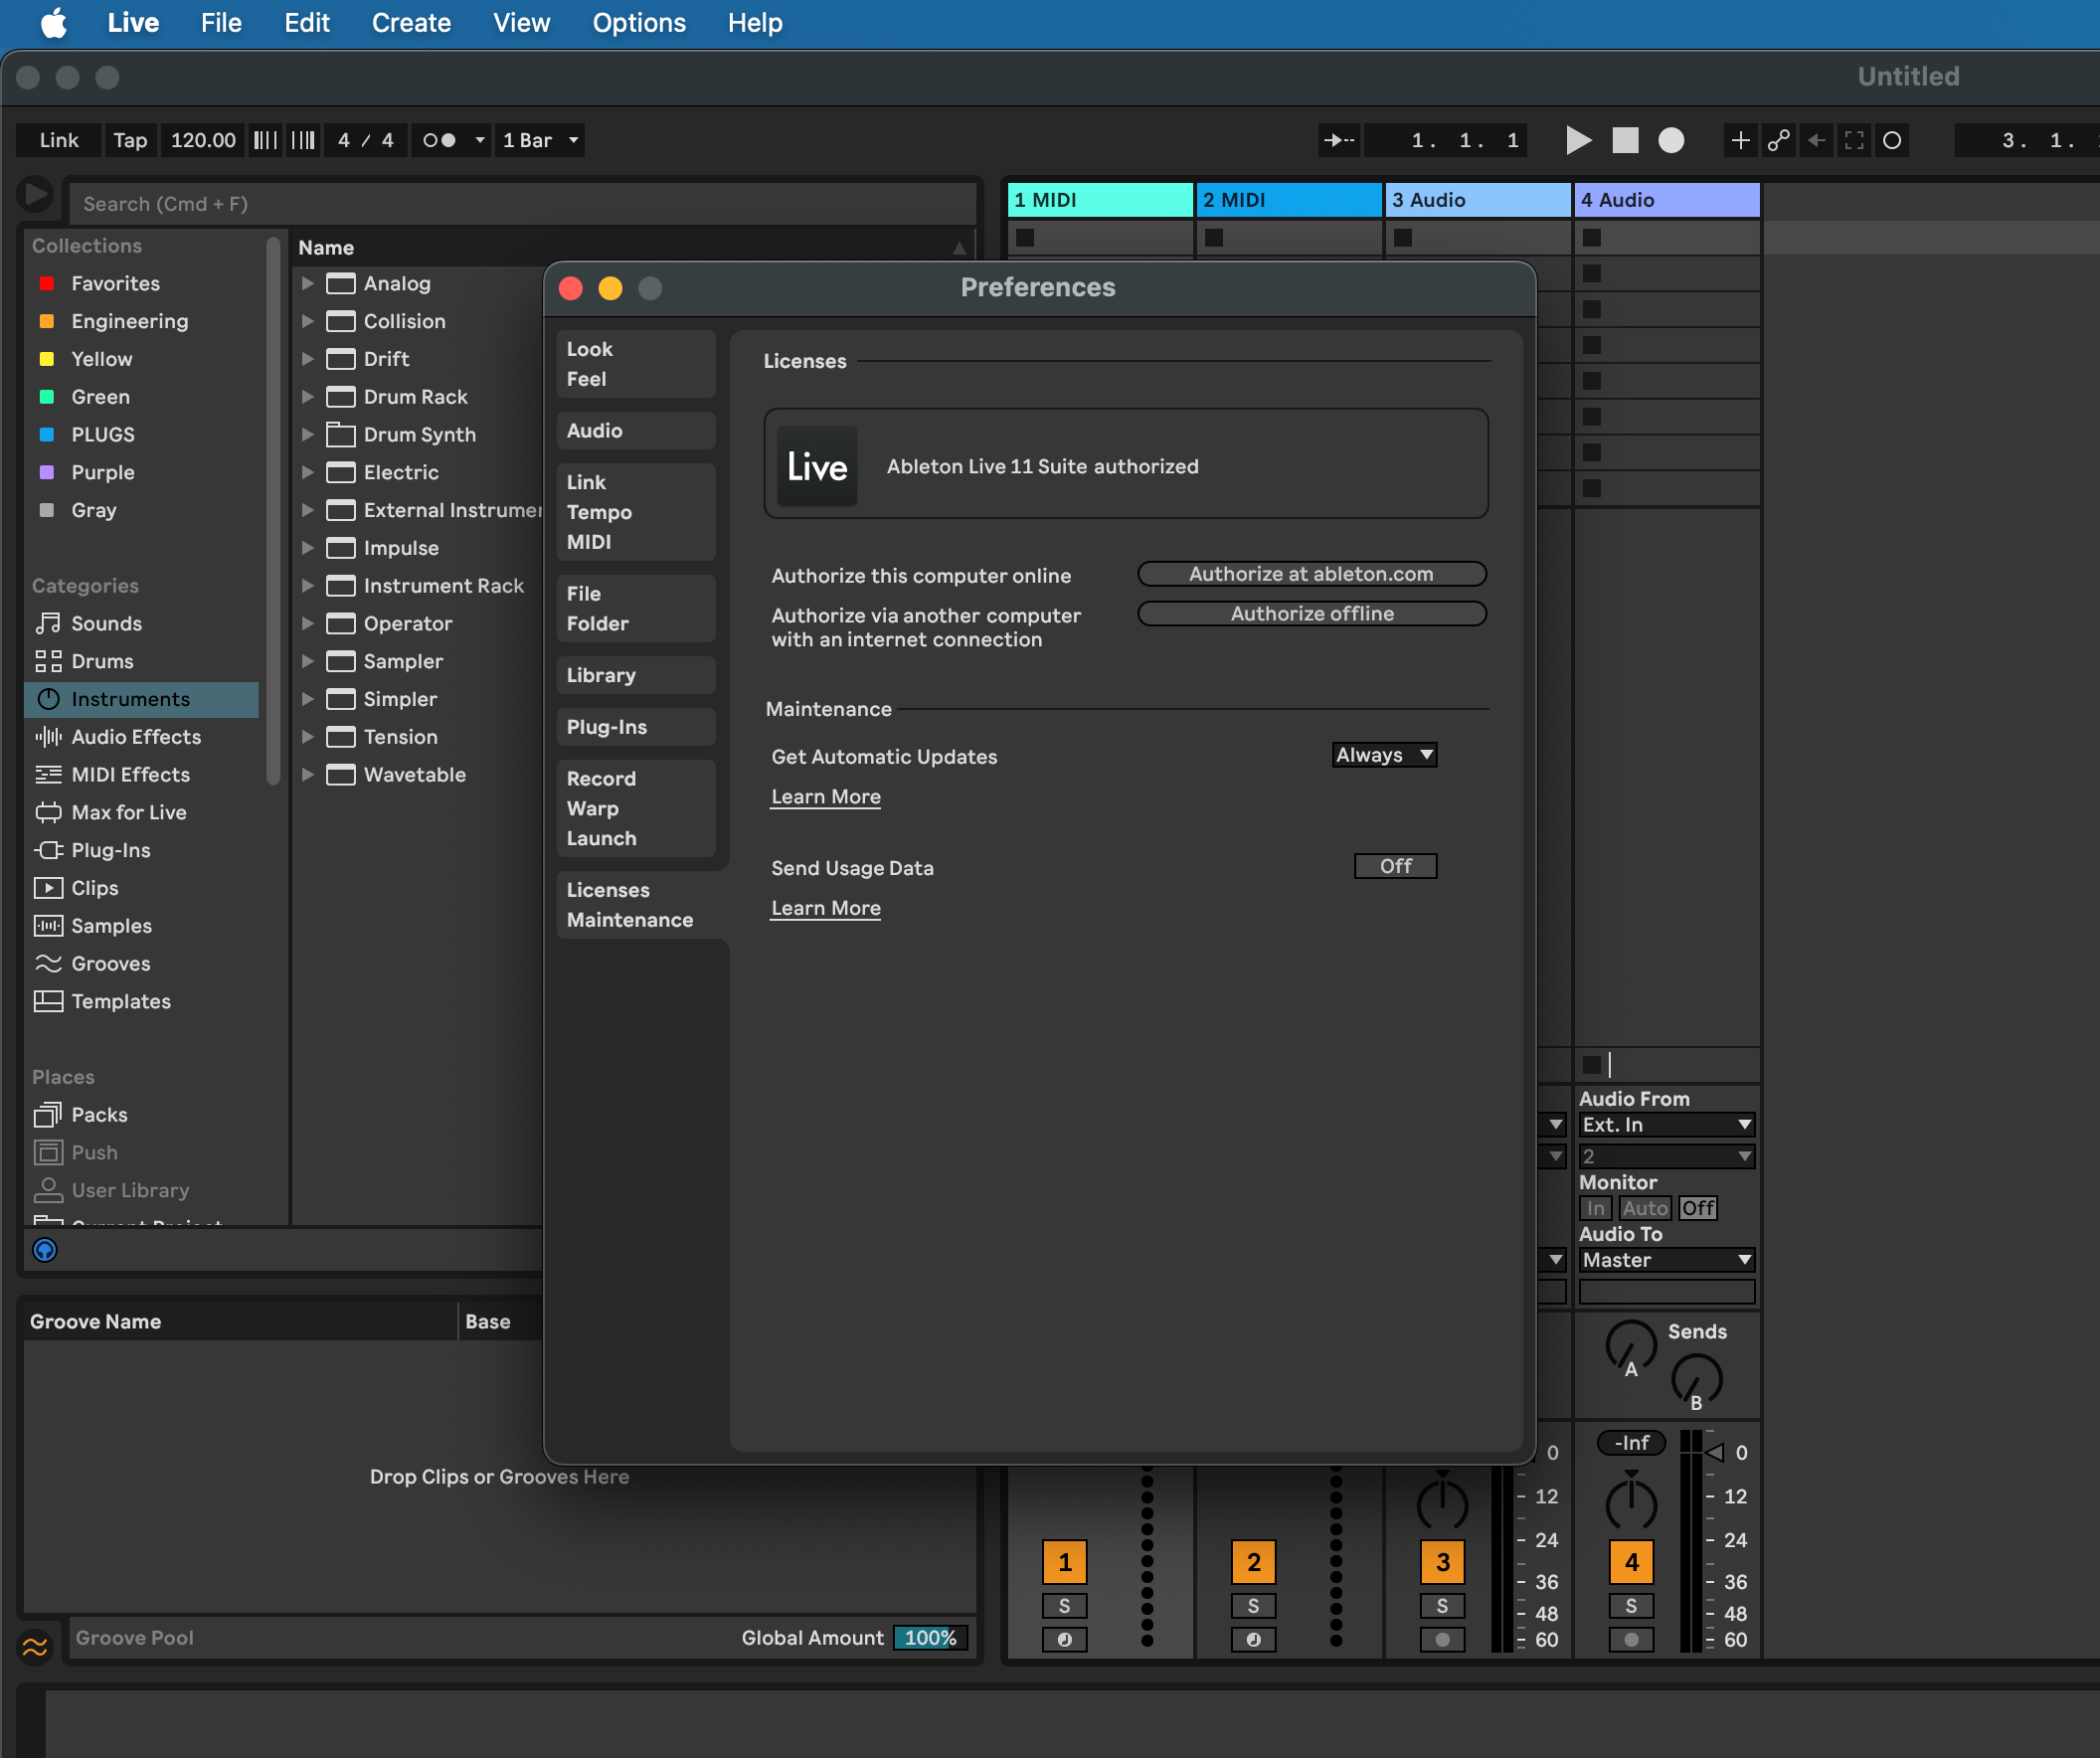
Task: Switch to Link Tempo MIDI tab
Action: tap(636, 512)
